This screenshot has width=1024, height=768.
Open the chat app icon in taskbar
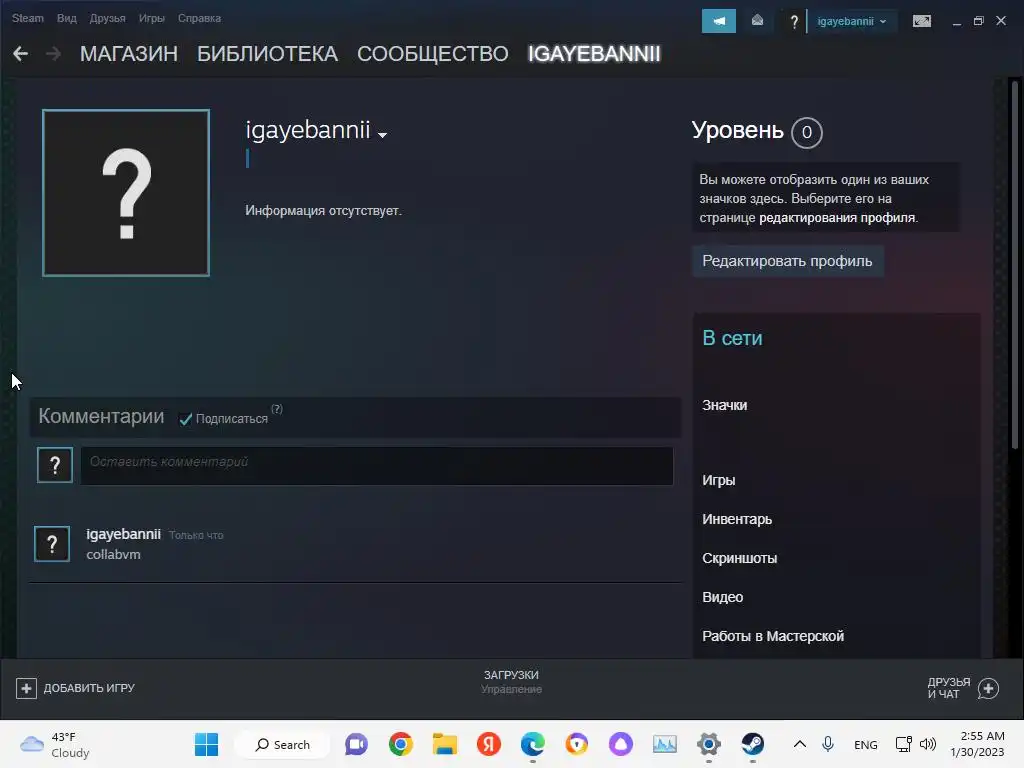coord(357,744)
